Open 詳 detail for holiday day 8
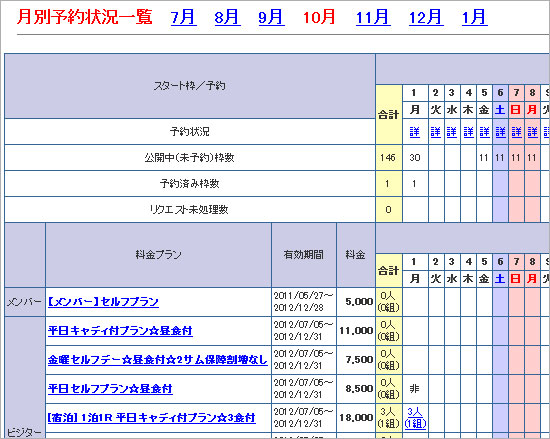 coord(532,132)
